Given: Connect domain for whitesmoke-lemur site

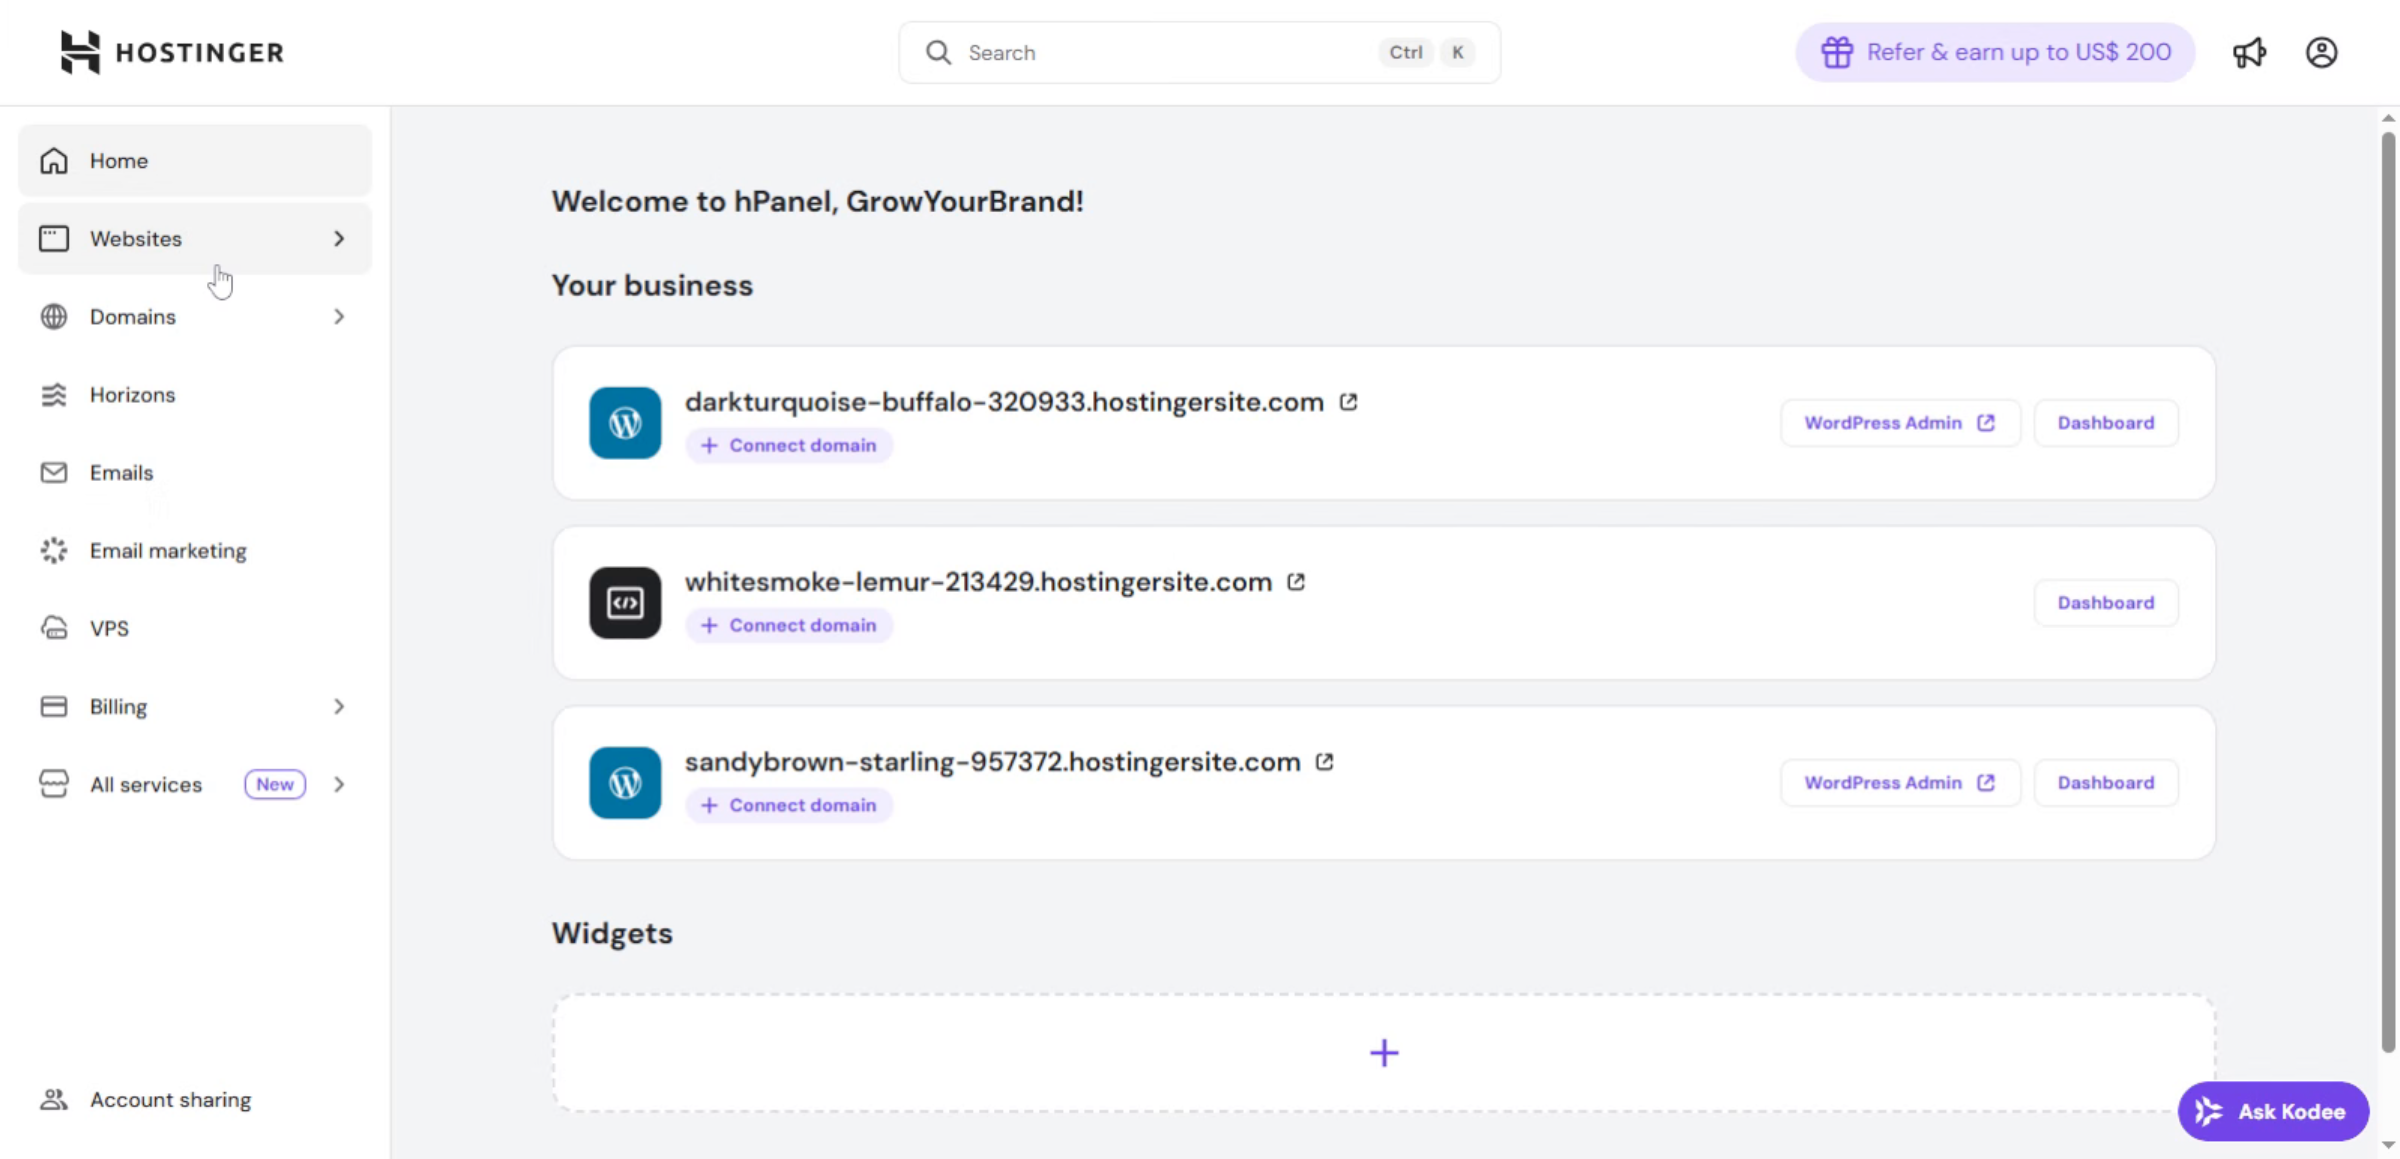Looking at the screenshot, I should coord(788,625).
